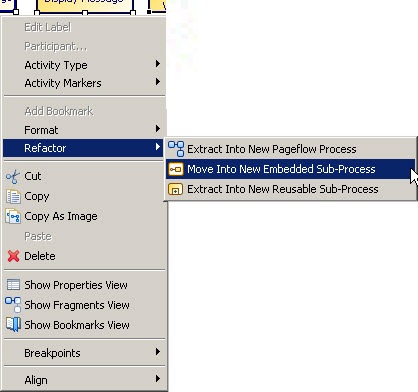Click the selected activity box handle at top

pyautogui.click(x=85, y=13)
